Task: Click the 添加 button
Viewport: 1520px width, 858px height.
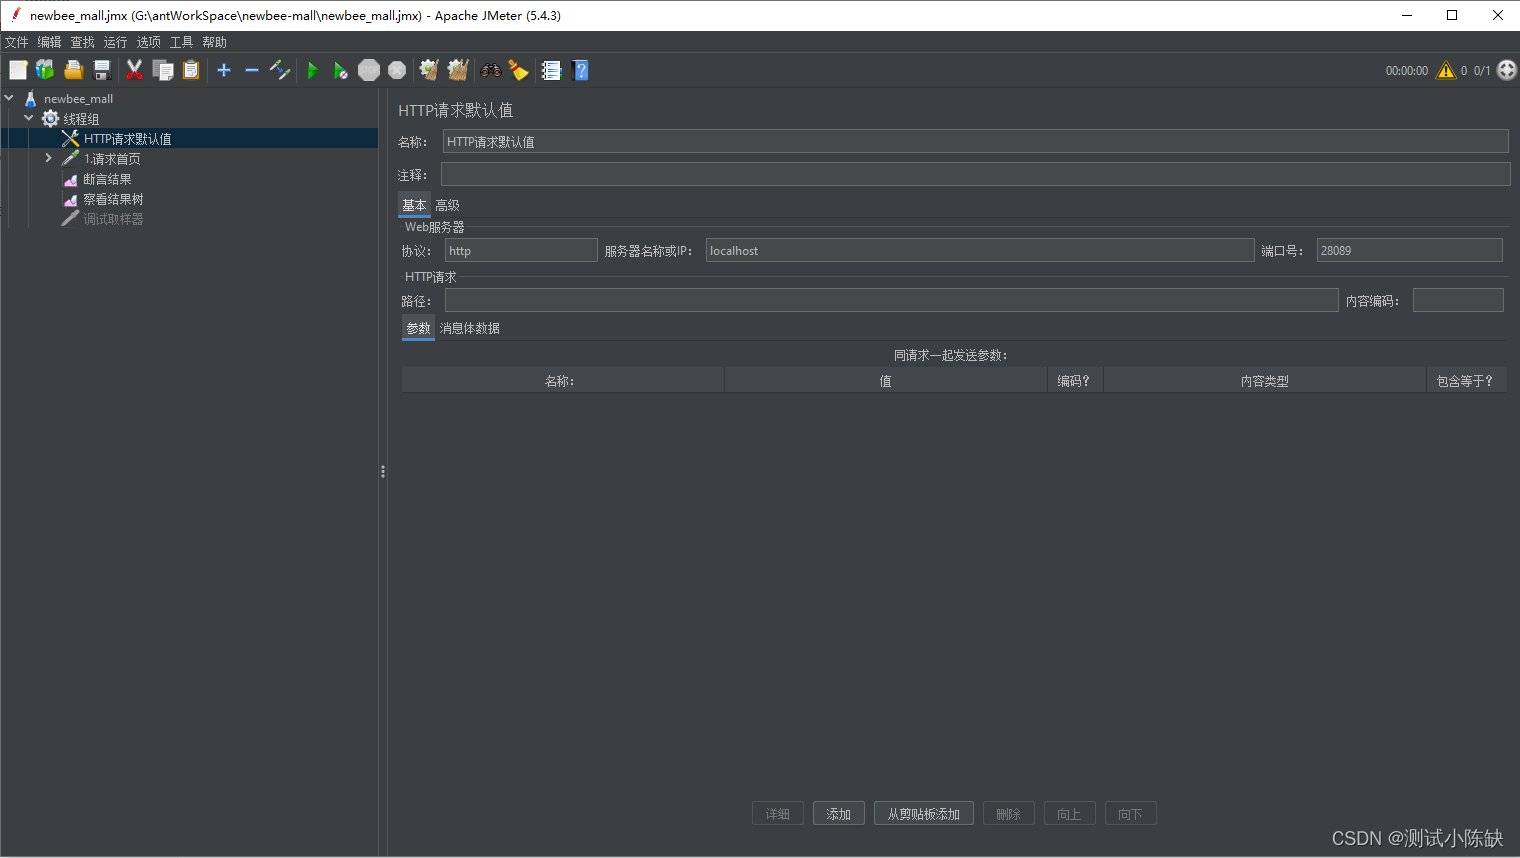Action: click(x=839, y=814)
